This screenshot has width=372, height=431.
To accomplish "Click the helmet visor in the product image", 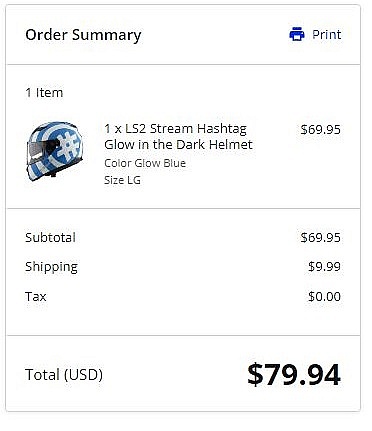I will (x=42, y=148).
